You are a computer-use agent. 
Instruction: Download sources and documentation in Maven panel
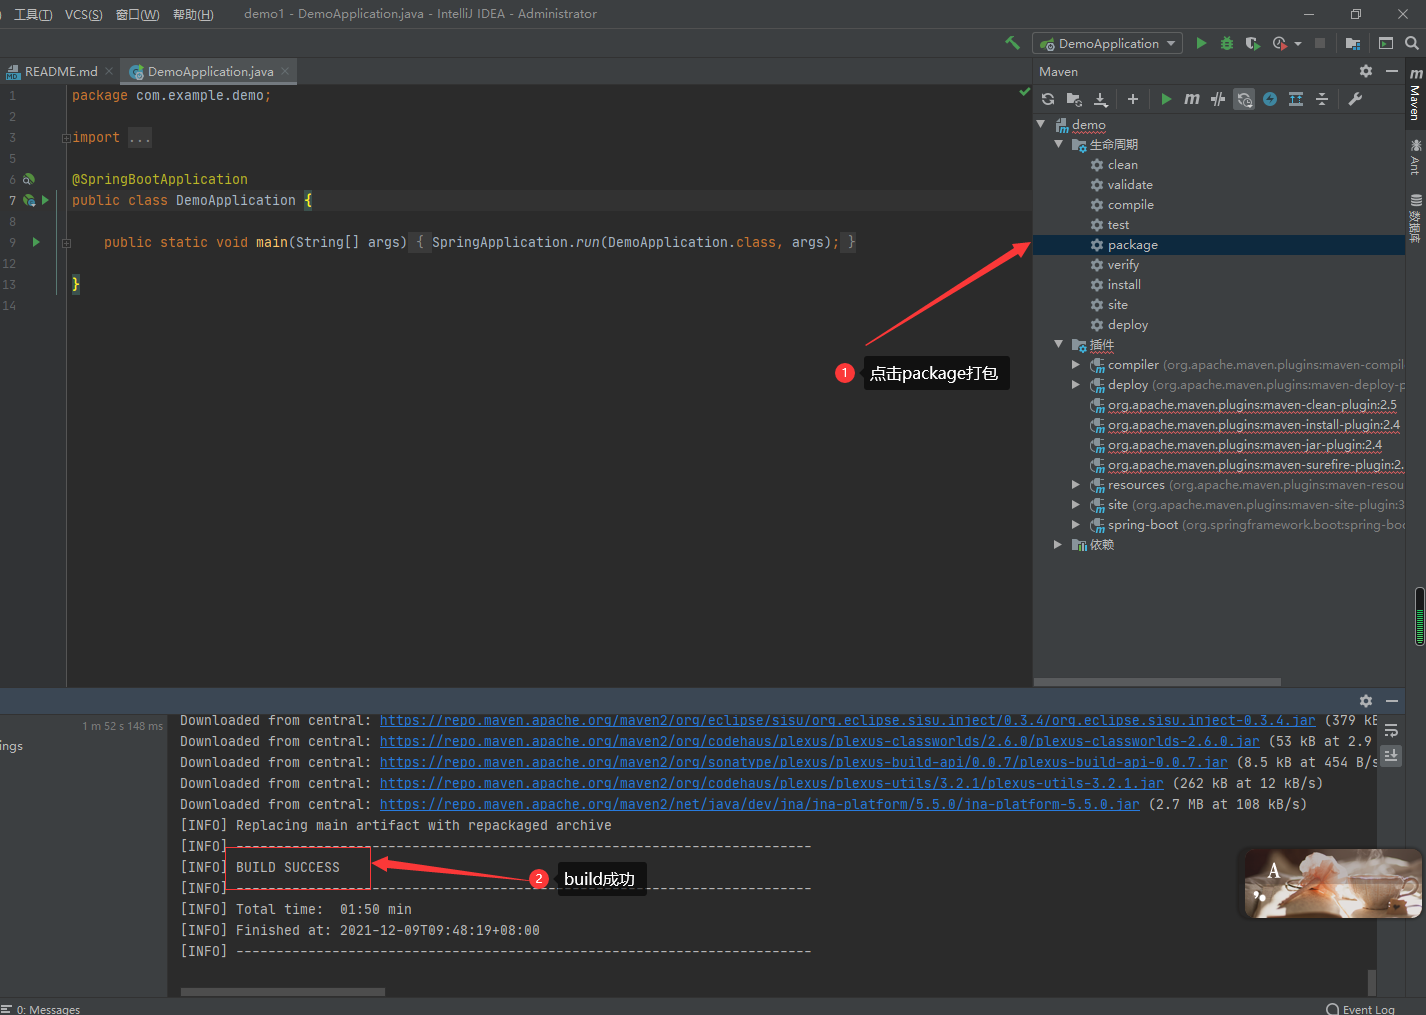(1101, 99)
